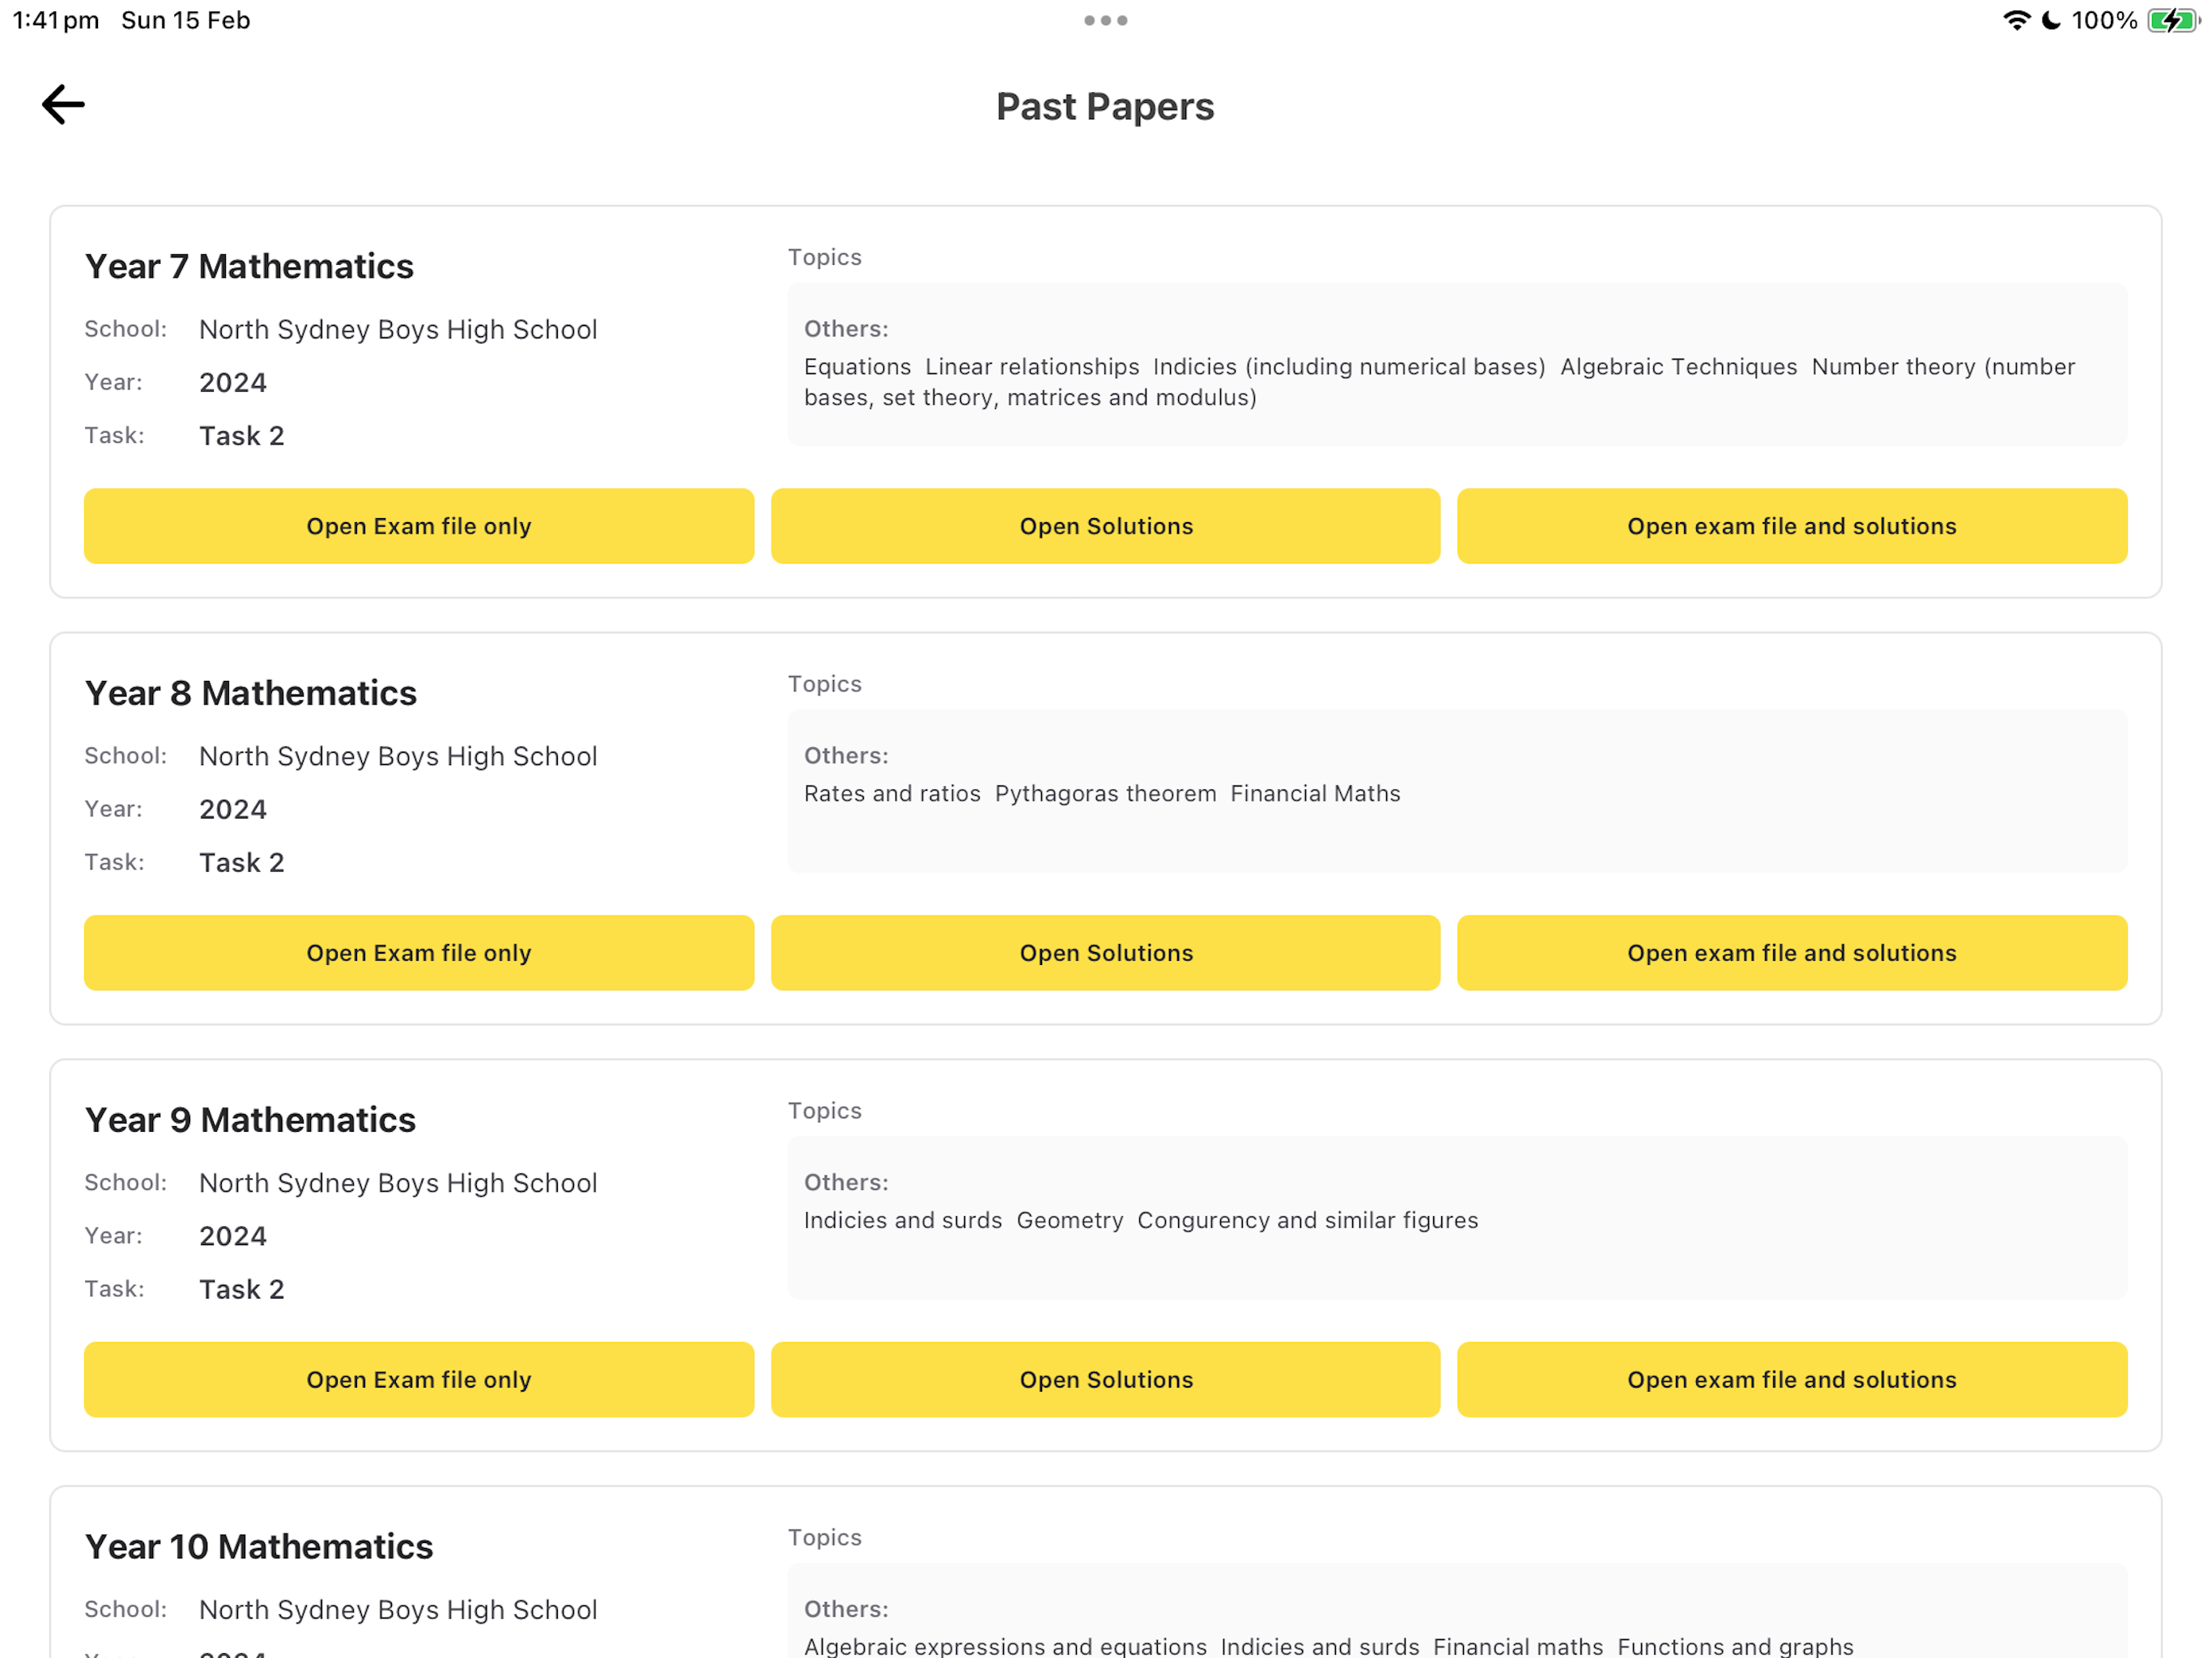Tap the Others label in the Year 9 card

tap(846, 1183)
